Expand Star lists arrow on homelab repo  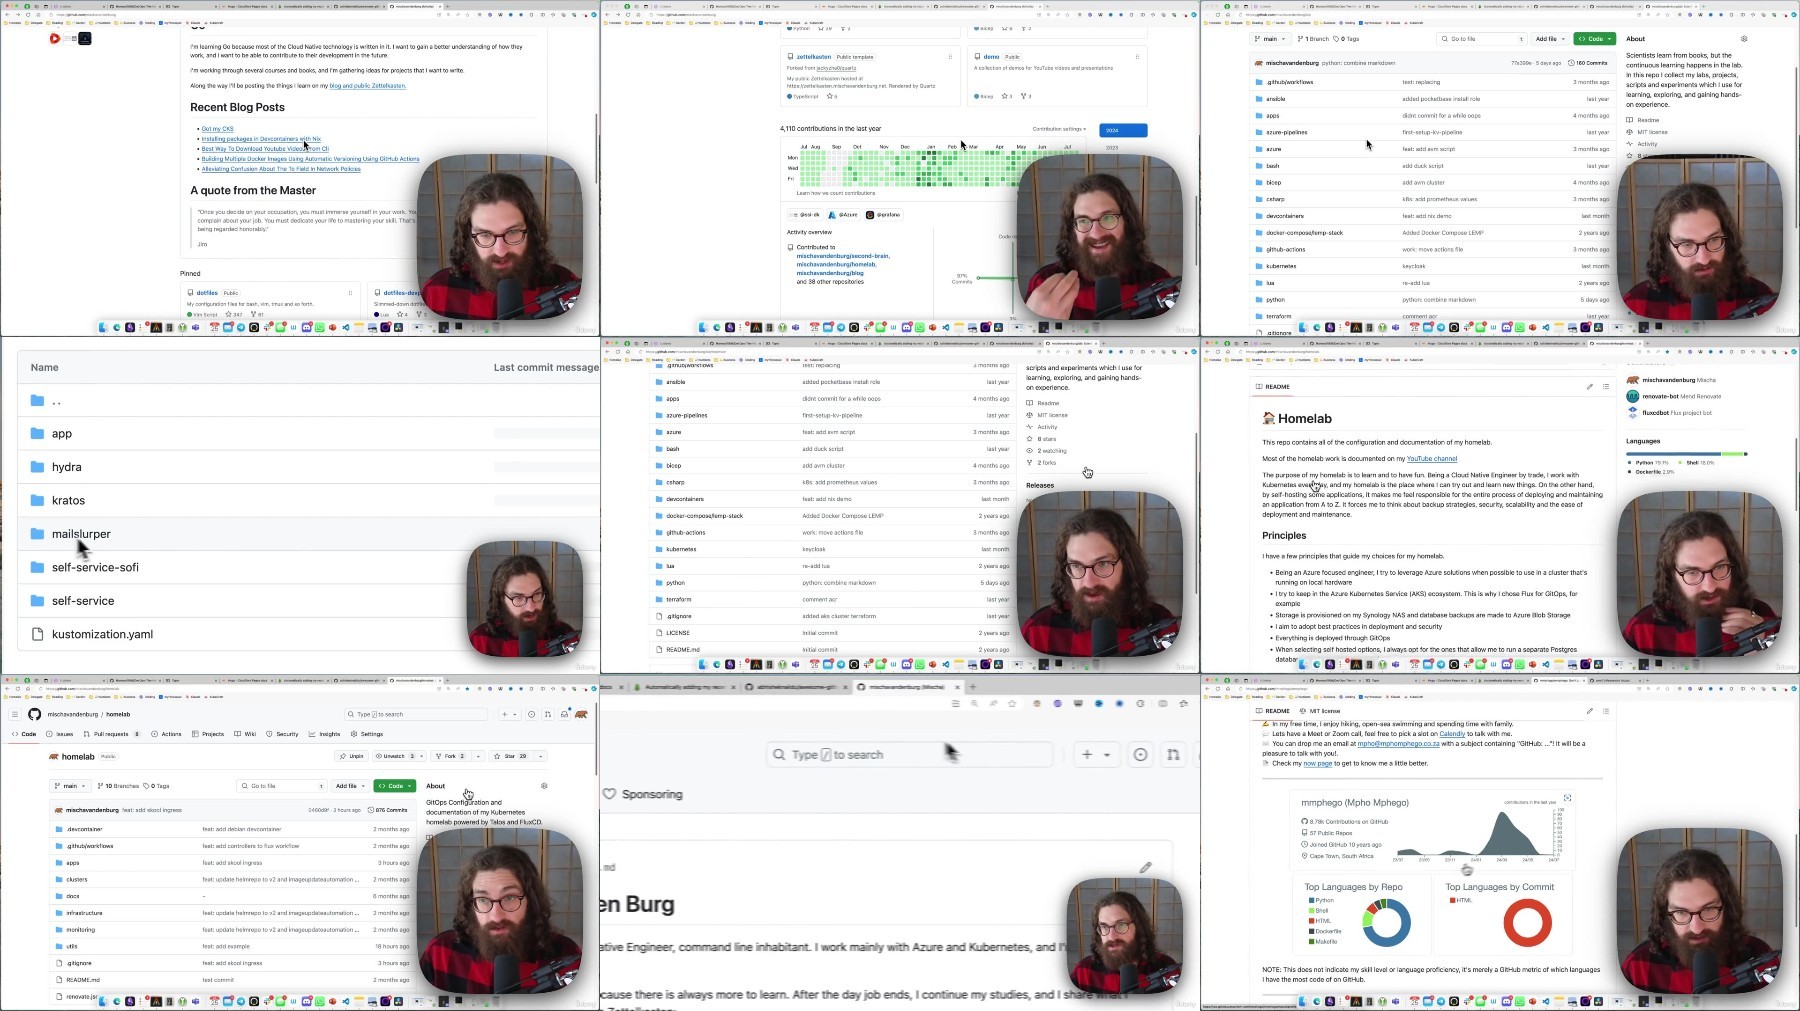point(540,756)
